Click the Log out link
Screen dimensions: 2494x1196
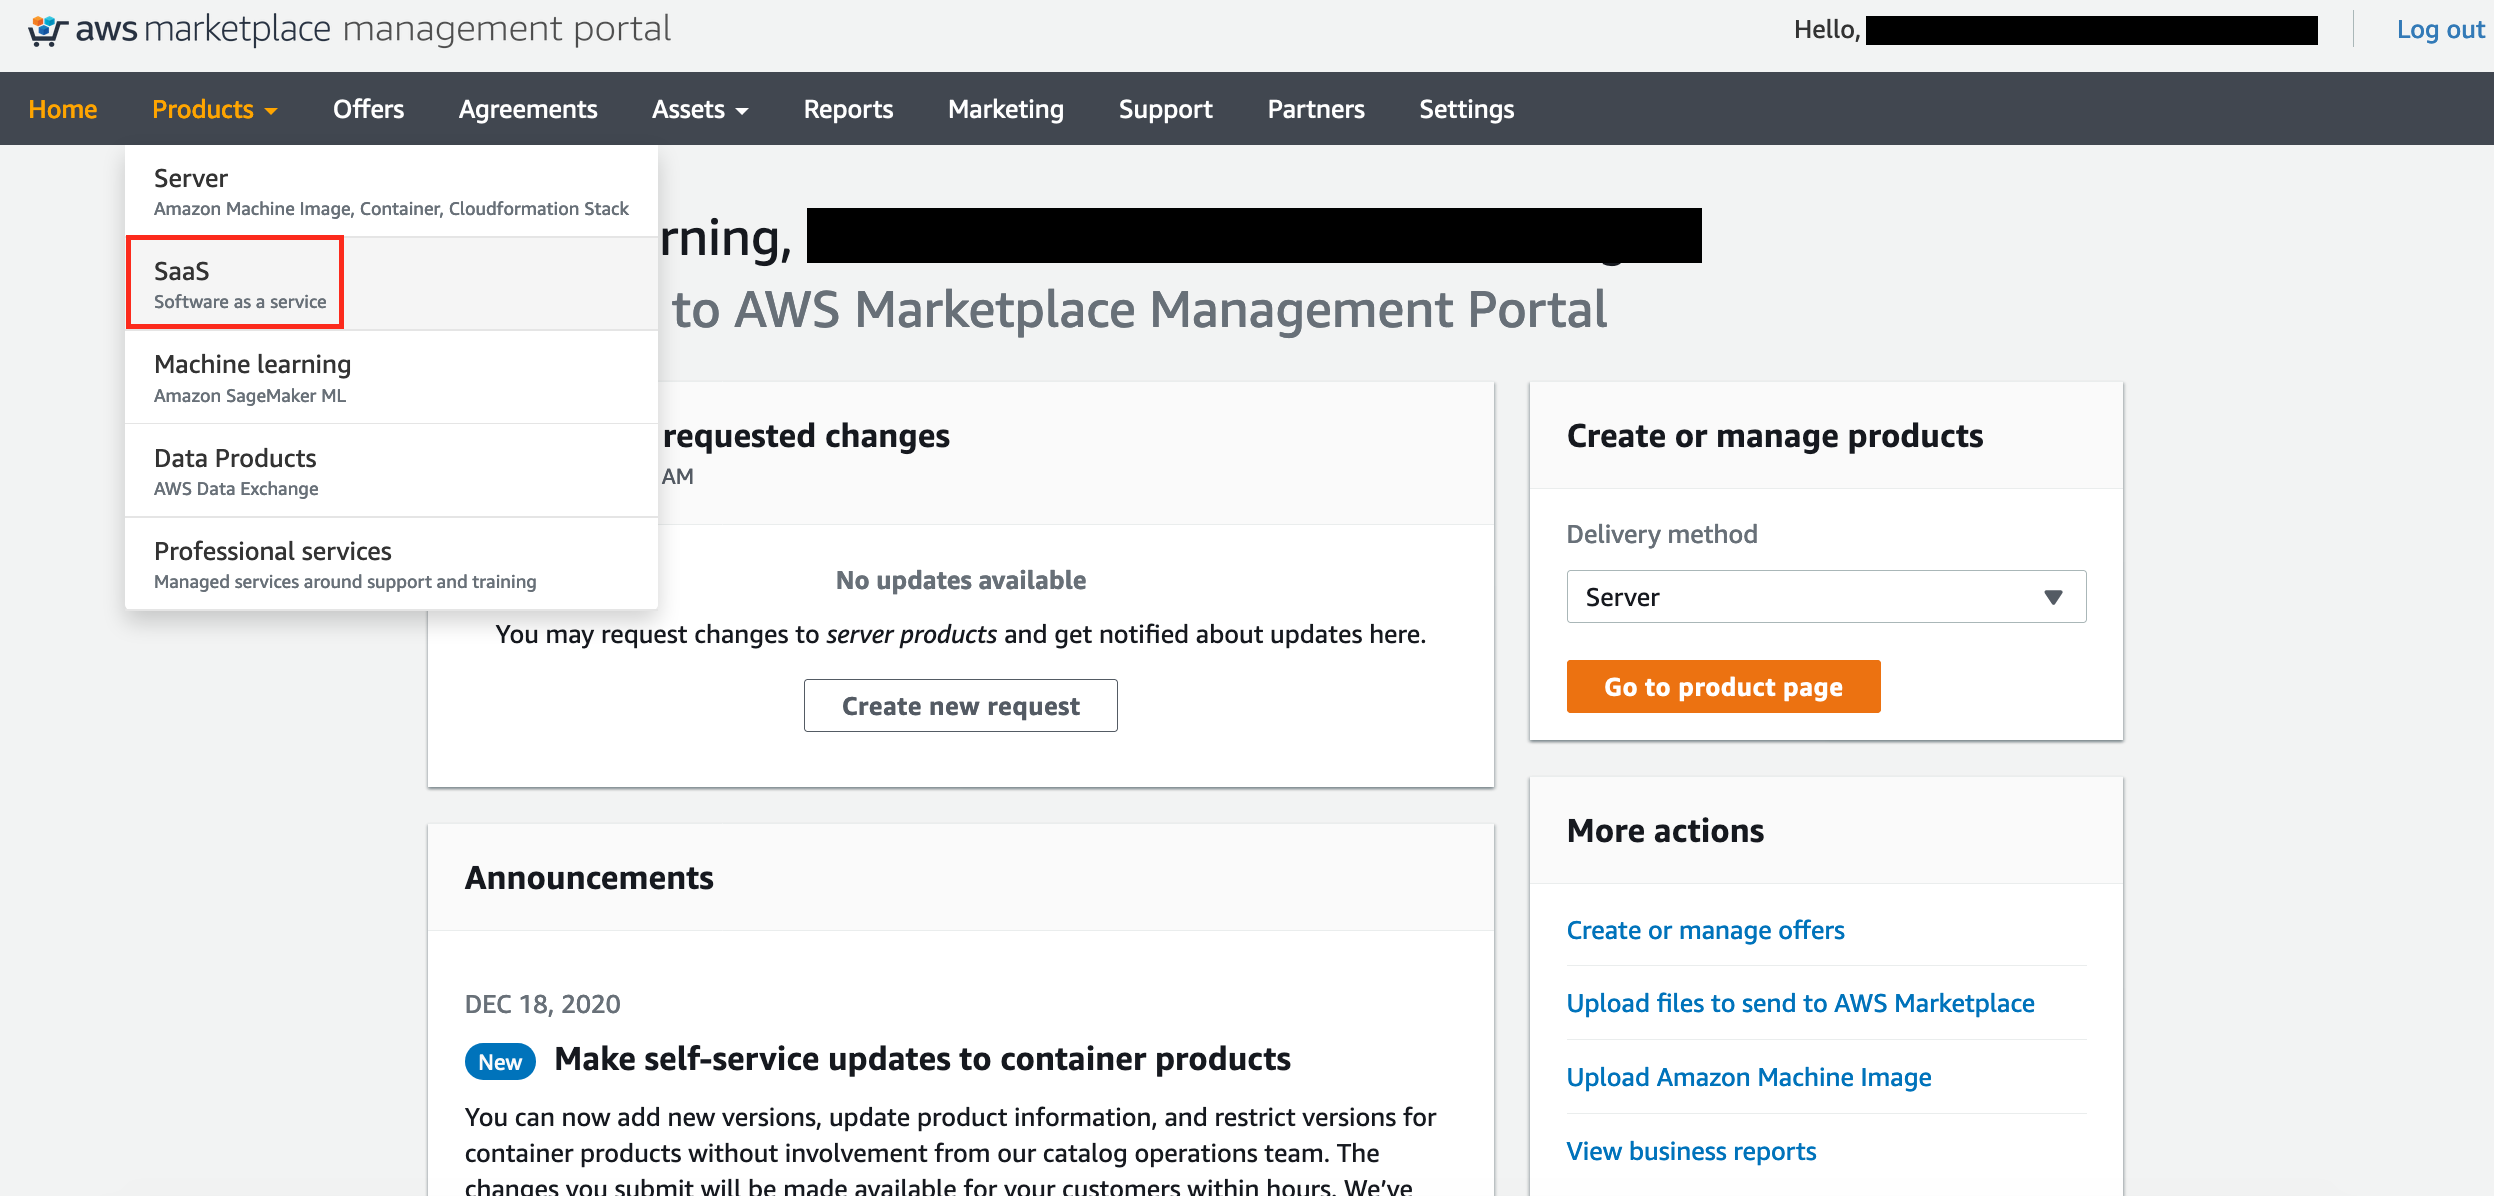coord(2440,30)
